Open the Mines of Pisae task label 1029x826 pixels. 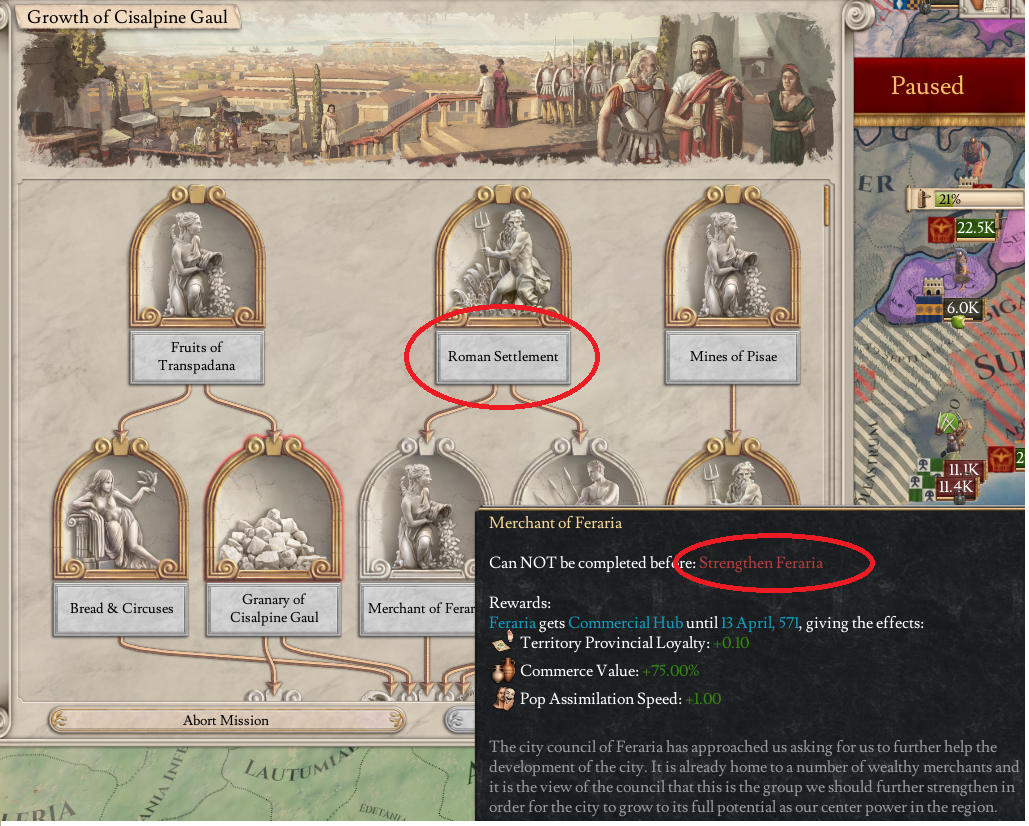pyautogui.click(x=732, y=357)
